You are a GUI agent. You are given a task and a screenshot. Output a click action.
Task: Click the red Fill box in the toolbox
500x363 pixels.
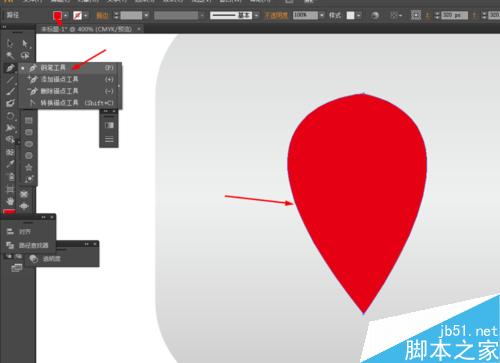(x=9, y=212)
